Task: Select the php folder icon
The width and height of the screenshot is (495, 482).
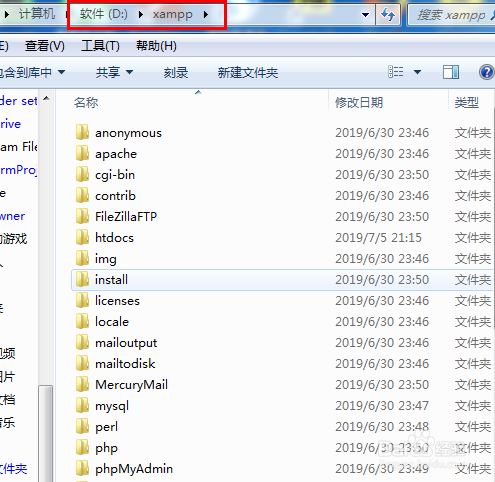Action: 82,448
